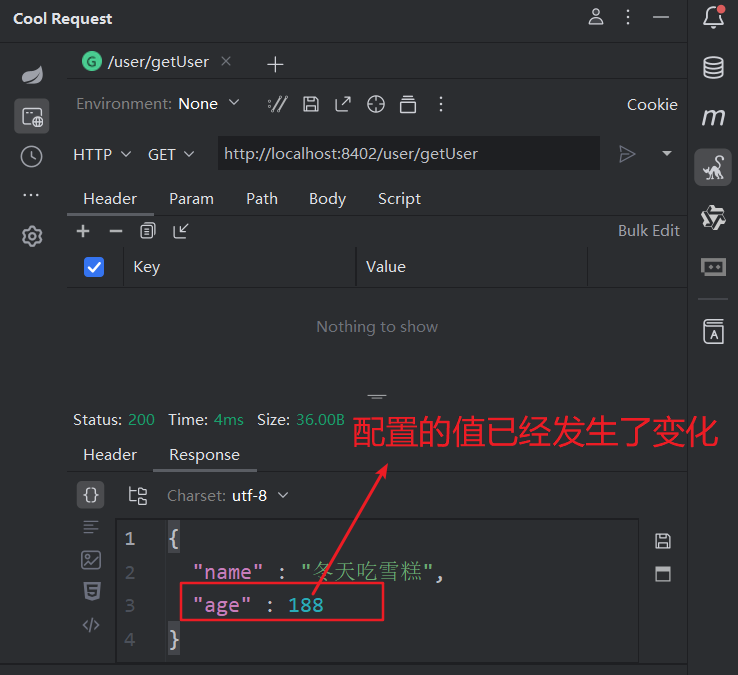
Task: Switch to the Path tab
Action: [262, 199]
